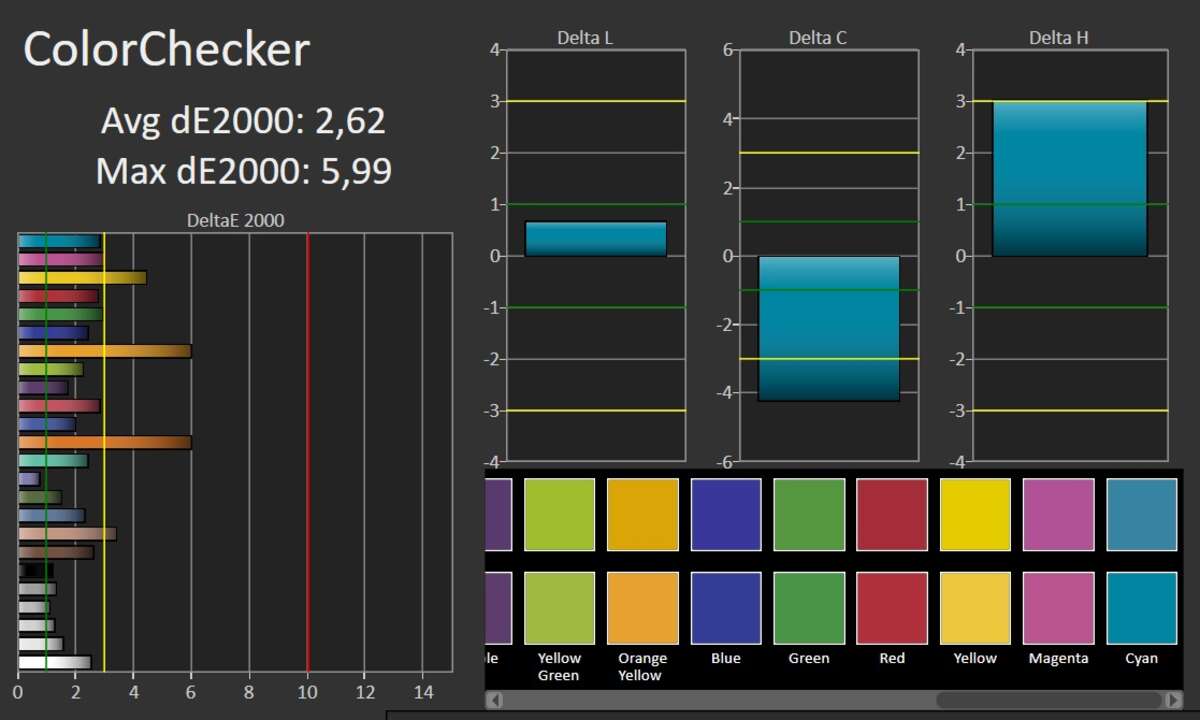Click the 'Cyan' swatch label
Viewport: 1200px width, 720px height.
coord(1141,658)
